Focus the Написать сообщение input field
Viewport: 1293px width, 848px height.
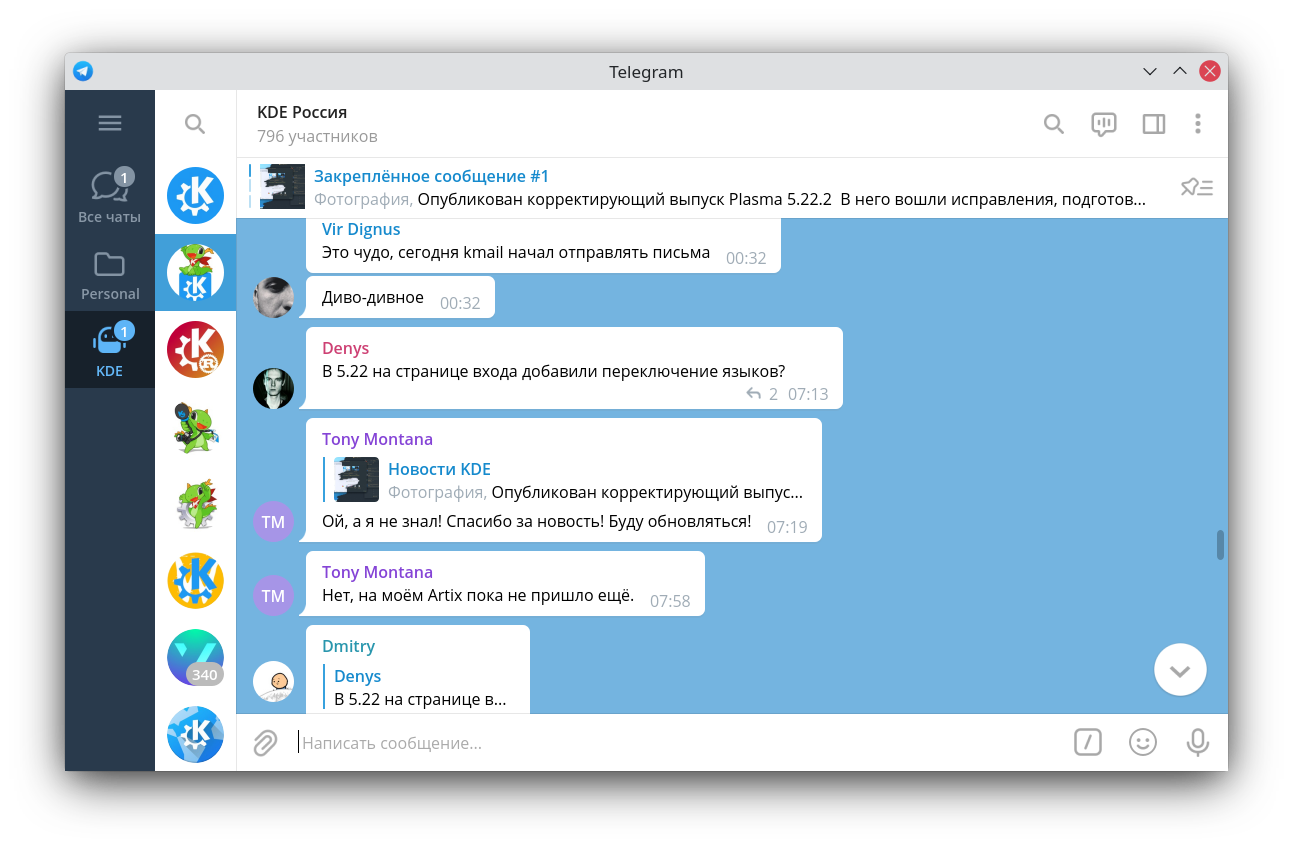point(680,743)
